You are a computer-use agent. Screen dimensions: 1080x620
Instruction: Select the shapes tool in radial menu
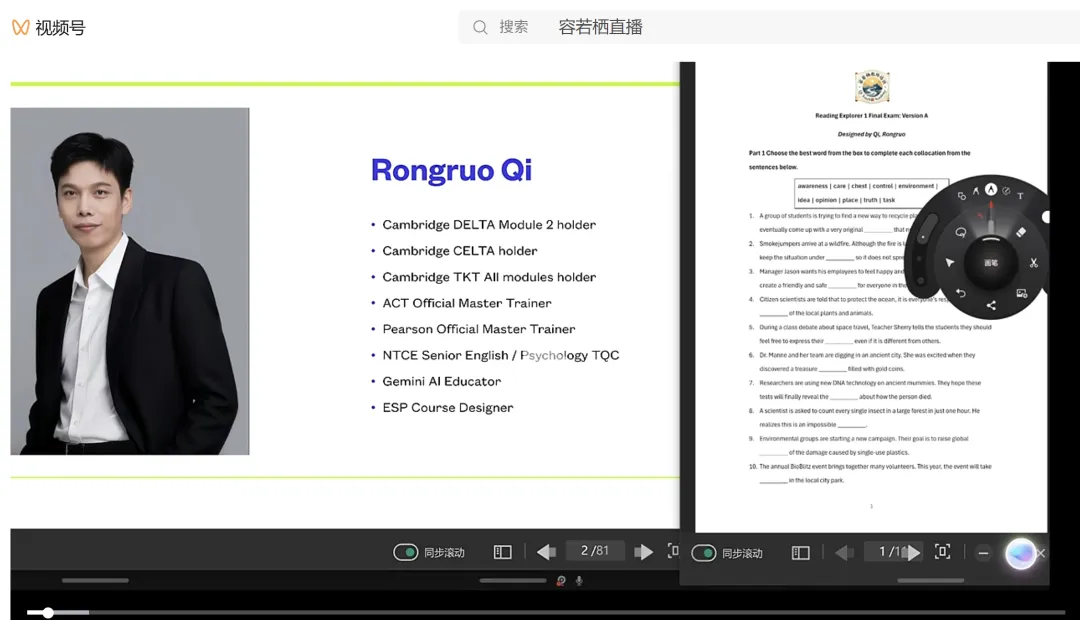point(962,196)
